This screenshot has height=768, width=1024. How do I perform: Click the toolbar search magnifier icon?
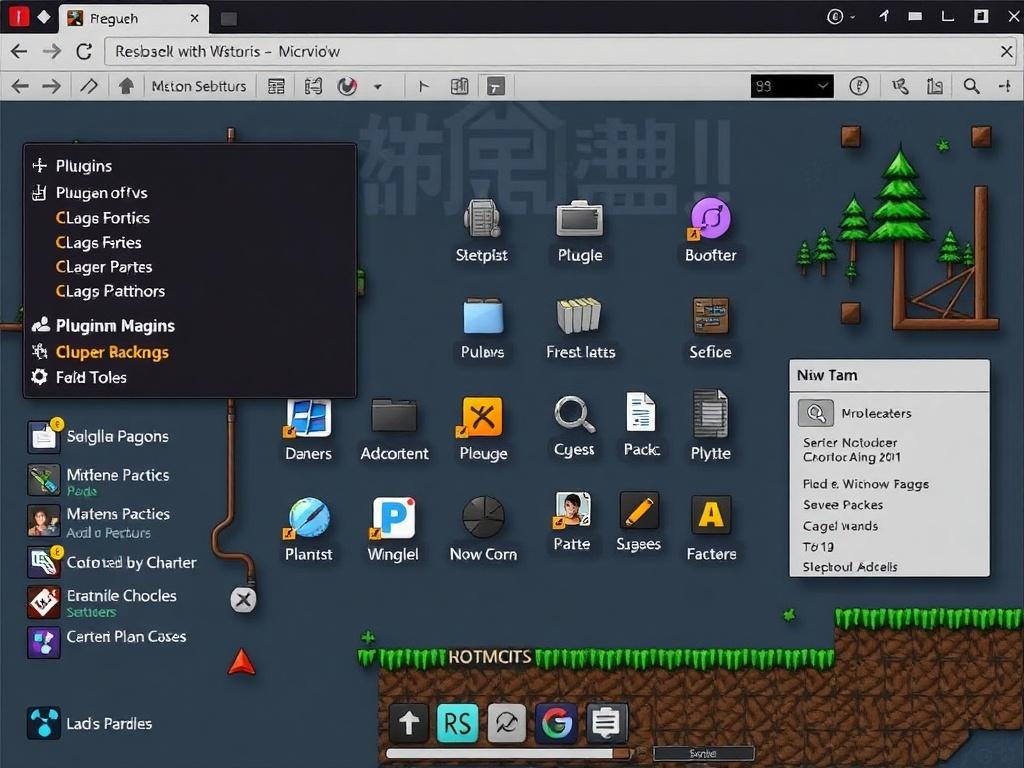pyautogui.click(x=971, y=86)
